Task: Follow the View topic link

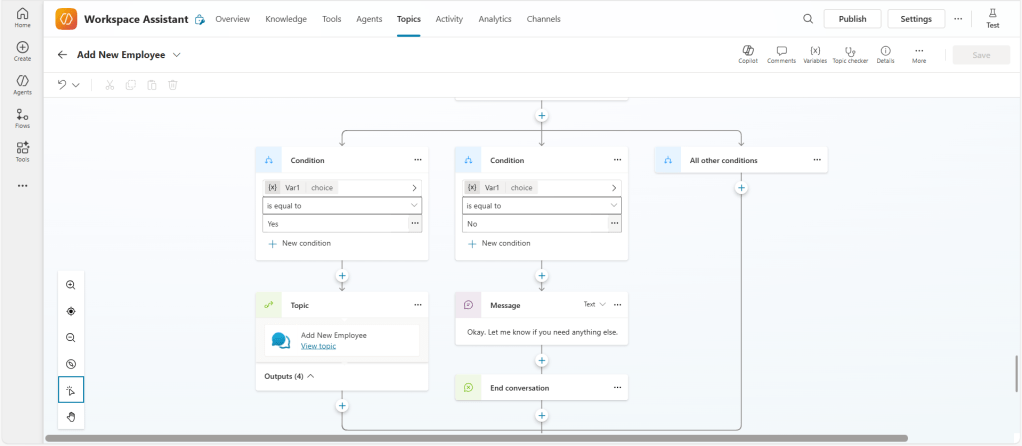Action: (318, 346)
